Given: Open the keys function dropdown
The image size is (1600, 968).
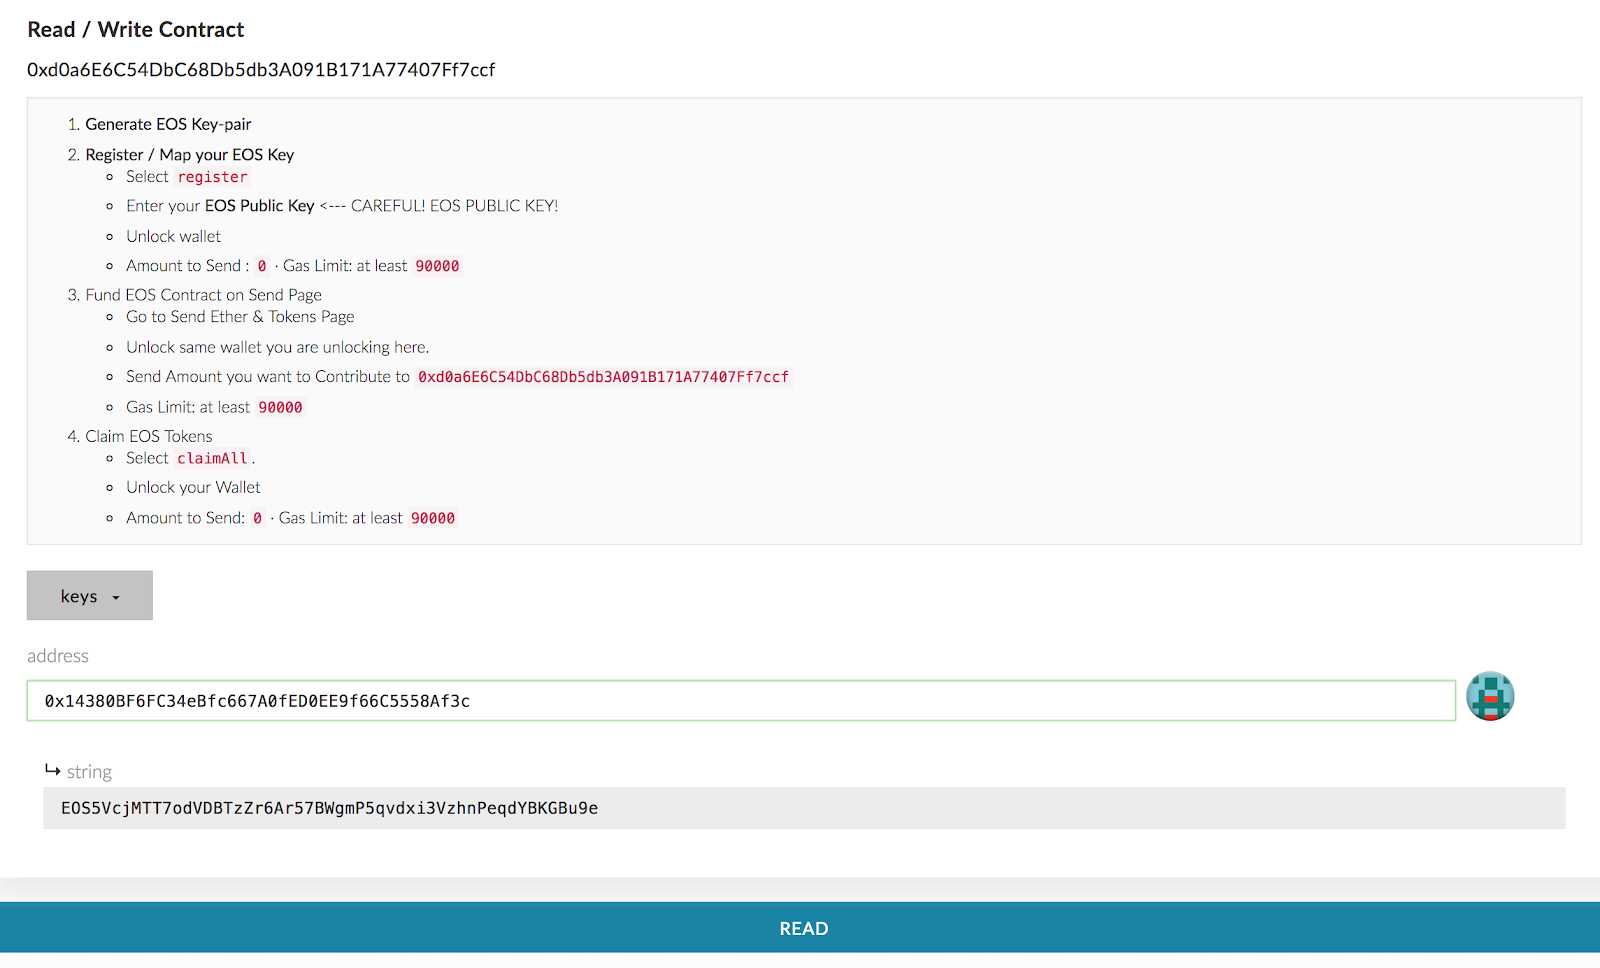Looking at the screenshot, I should (89, 596).
